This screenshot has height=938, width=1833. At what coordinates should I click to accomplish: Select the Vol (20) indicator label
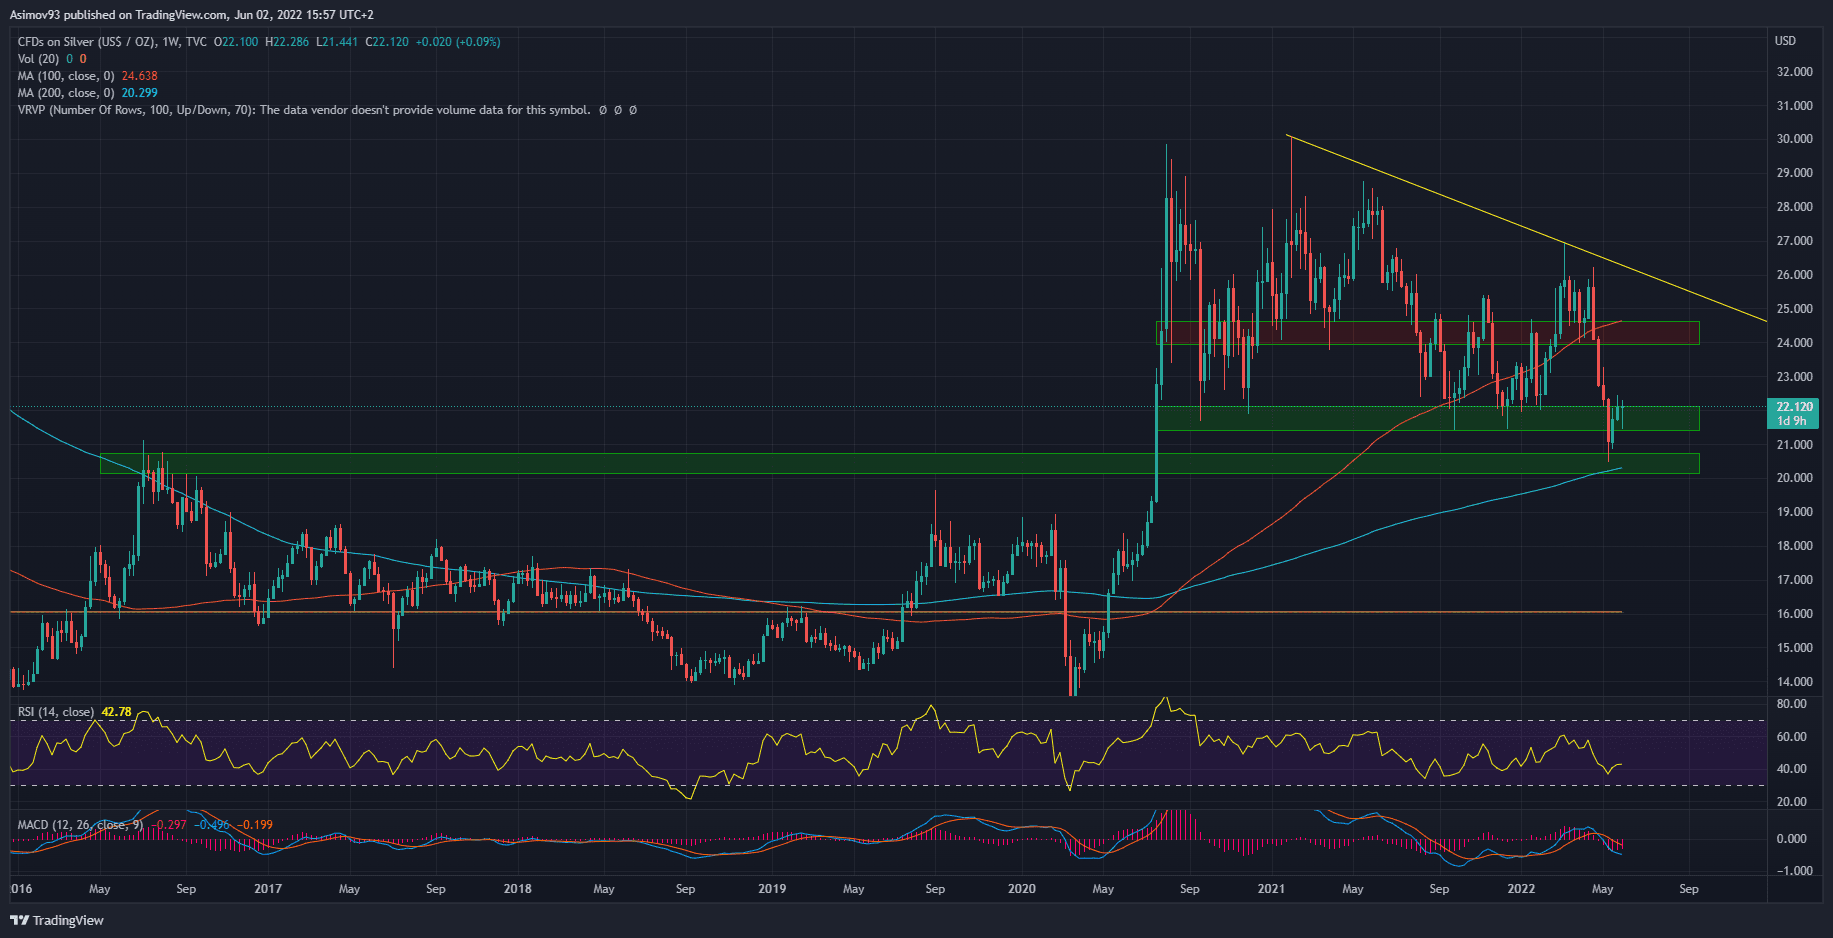tap(38, 59)
